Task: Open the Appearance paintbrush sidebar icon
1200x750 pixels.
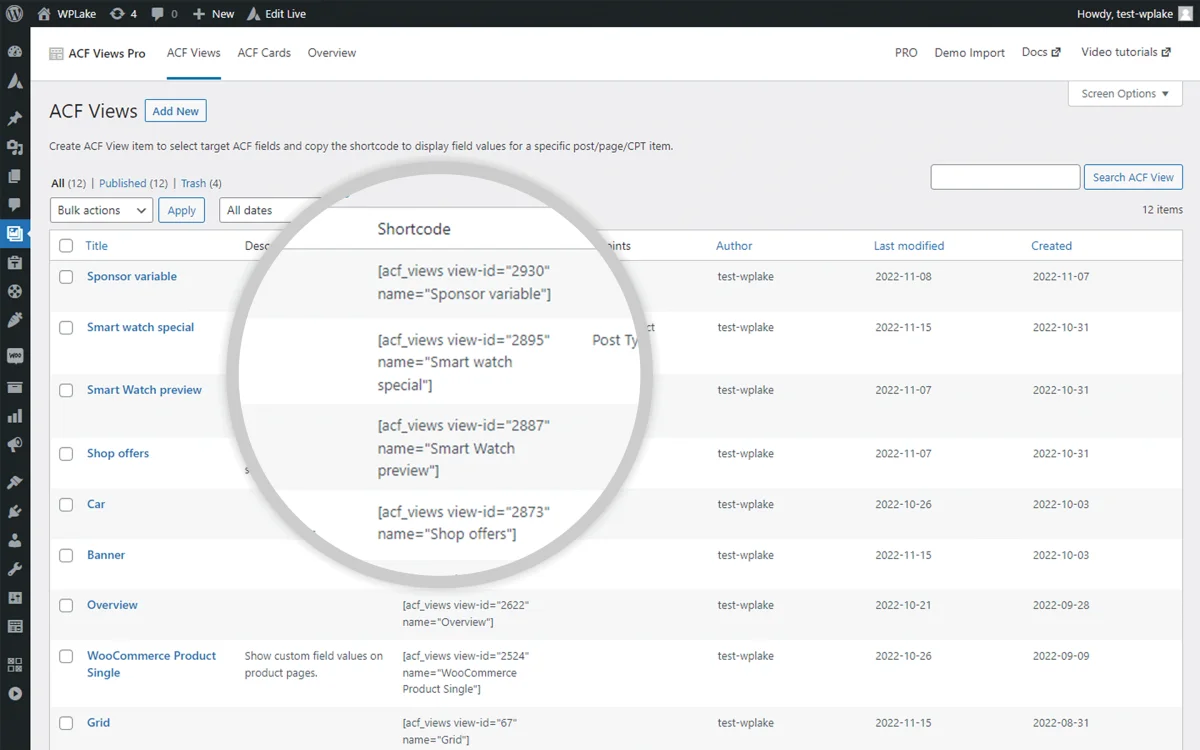Action: click(15, 482)
